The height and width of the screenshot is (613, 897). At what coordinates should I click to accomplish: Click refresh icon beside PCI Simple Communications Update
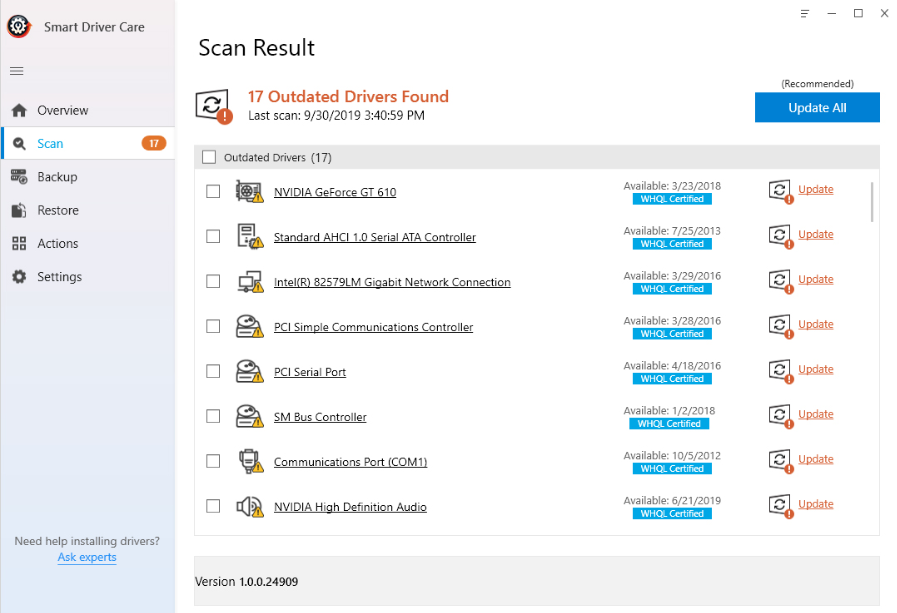point(781,326)
